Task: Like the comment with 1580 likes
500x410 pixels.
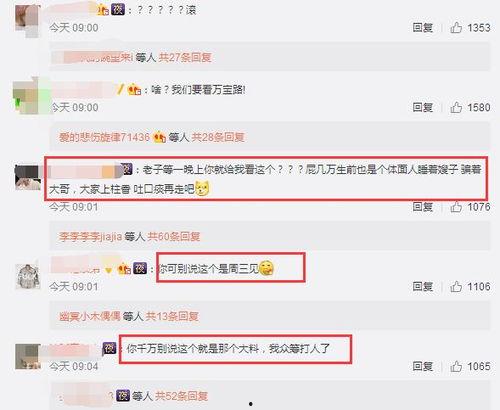Action: pyautogui.click(x=456, y=107)
